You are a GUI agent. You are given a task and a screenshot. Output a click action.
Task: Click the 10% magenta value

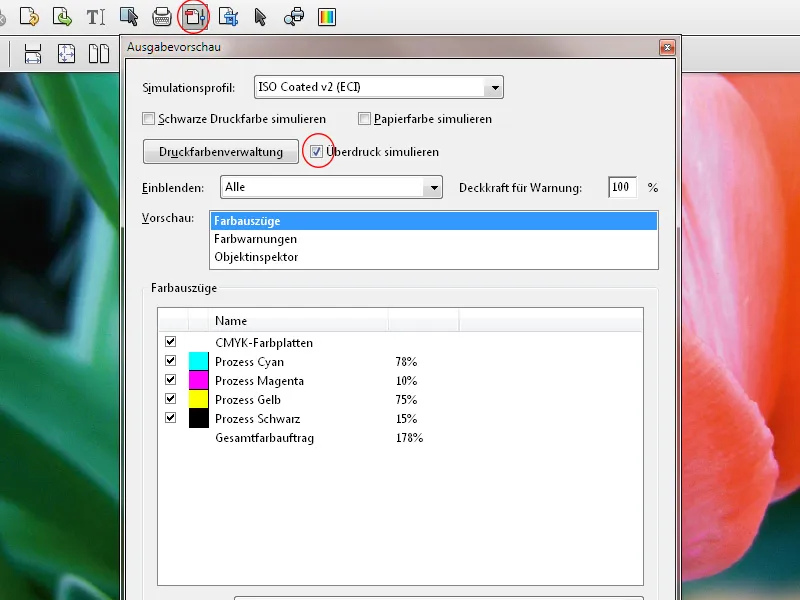click(x=406, y=381)
